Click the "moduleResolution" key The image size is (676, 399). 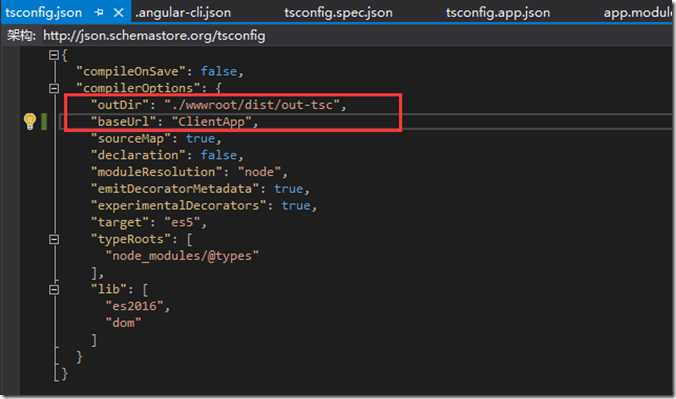pos(156,172)
